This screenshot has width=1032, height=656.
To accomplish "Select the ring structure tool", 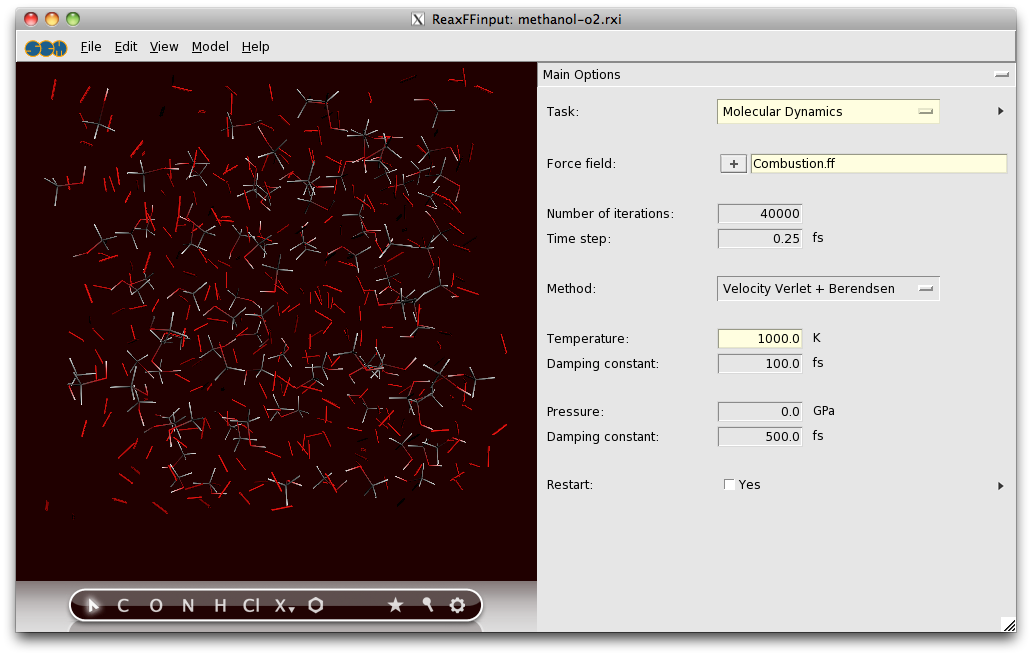I will [x=316, y=605].
